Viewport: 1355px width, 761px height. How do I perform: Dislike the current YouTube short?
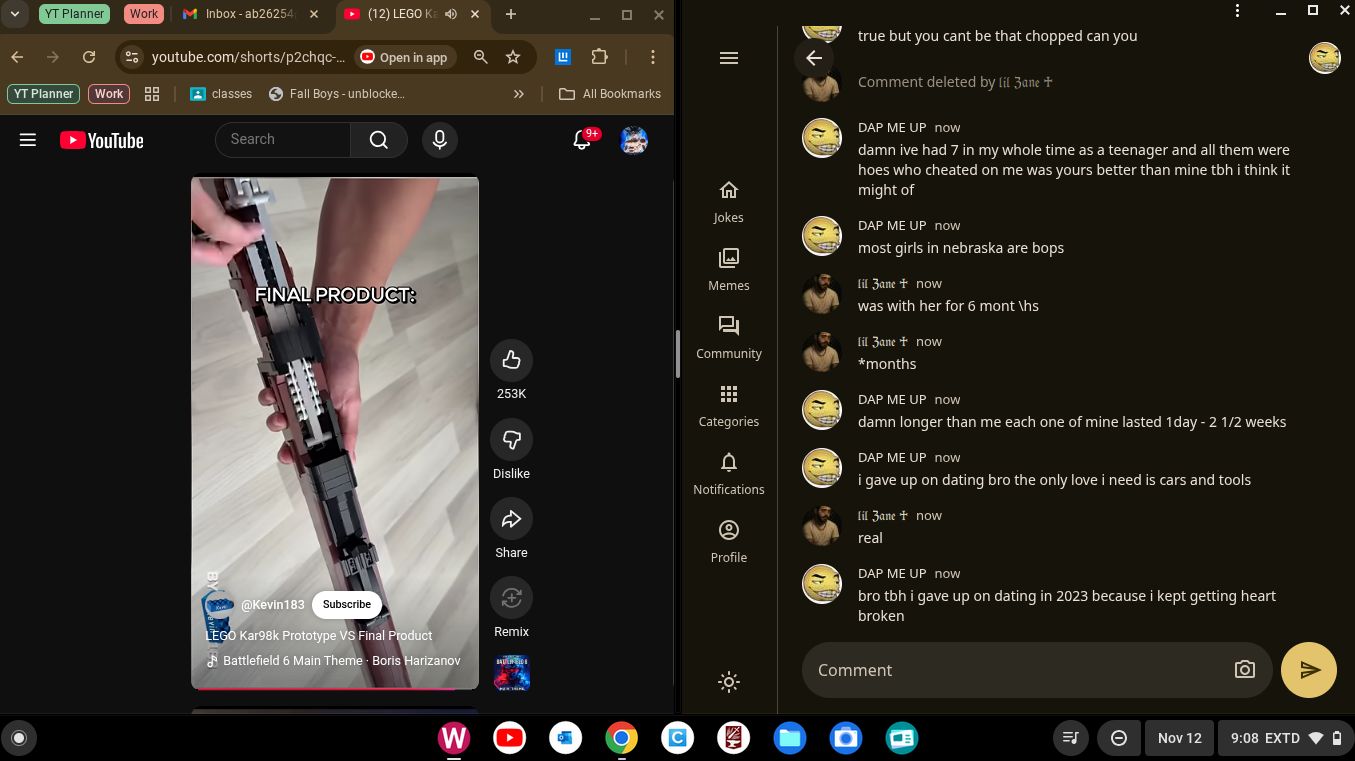(511, 440)
